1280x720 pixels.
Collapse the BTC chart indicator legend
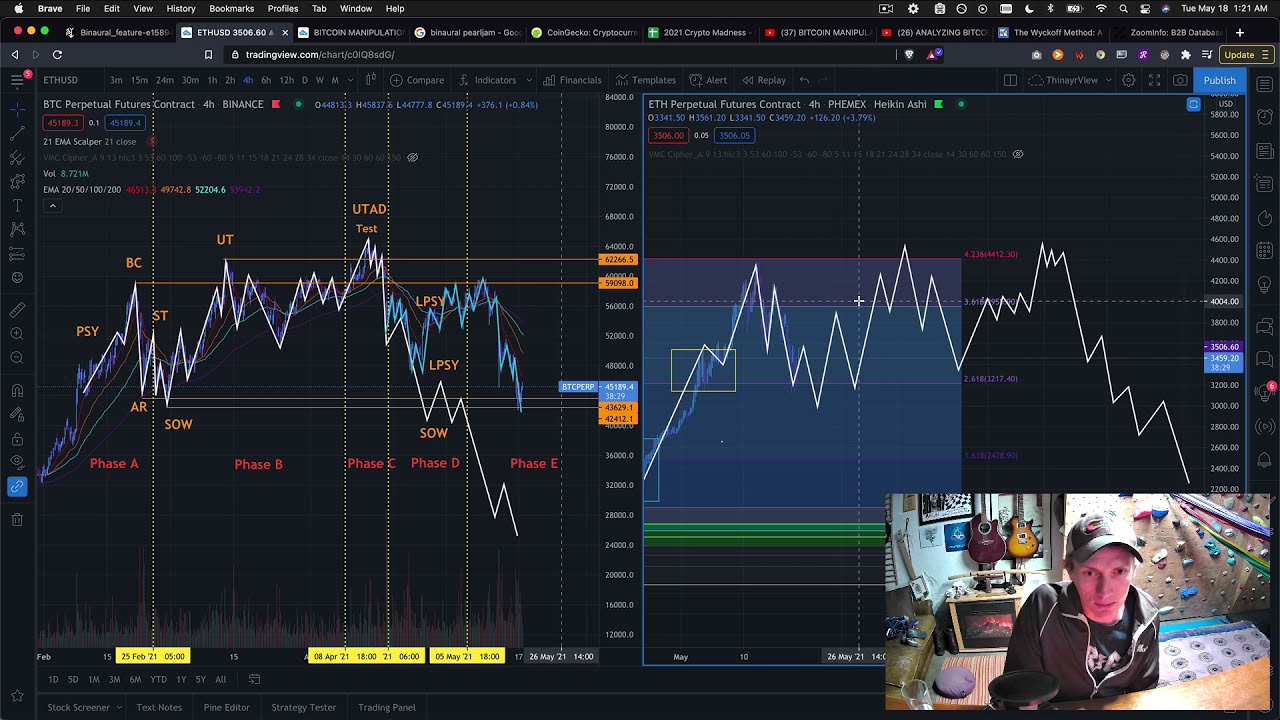[x=52, y=206]
